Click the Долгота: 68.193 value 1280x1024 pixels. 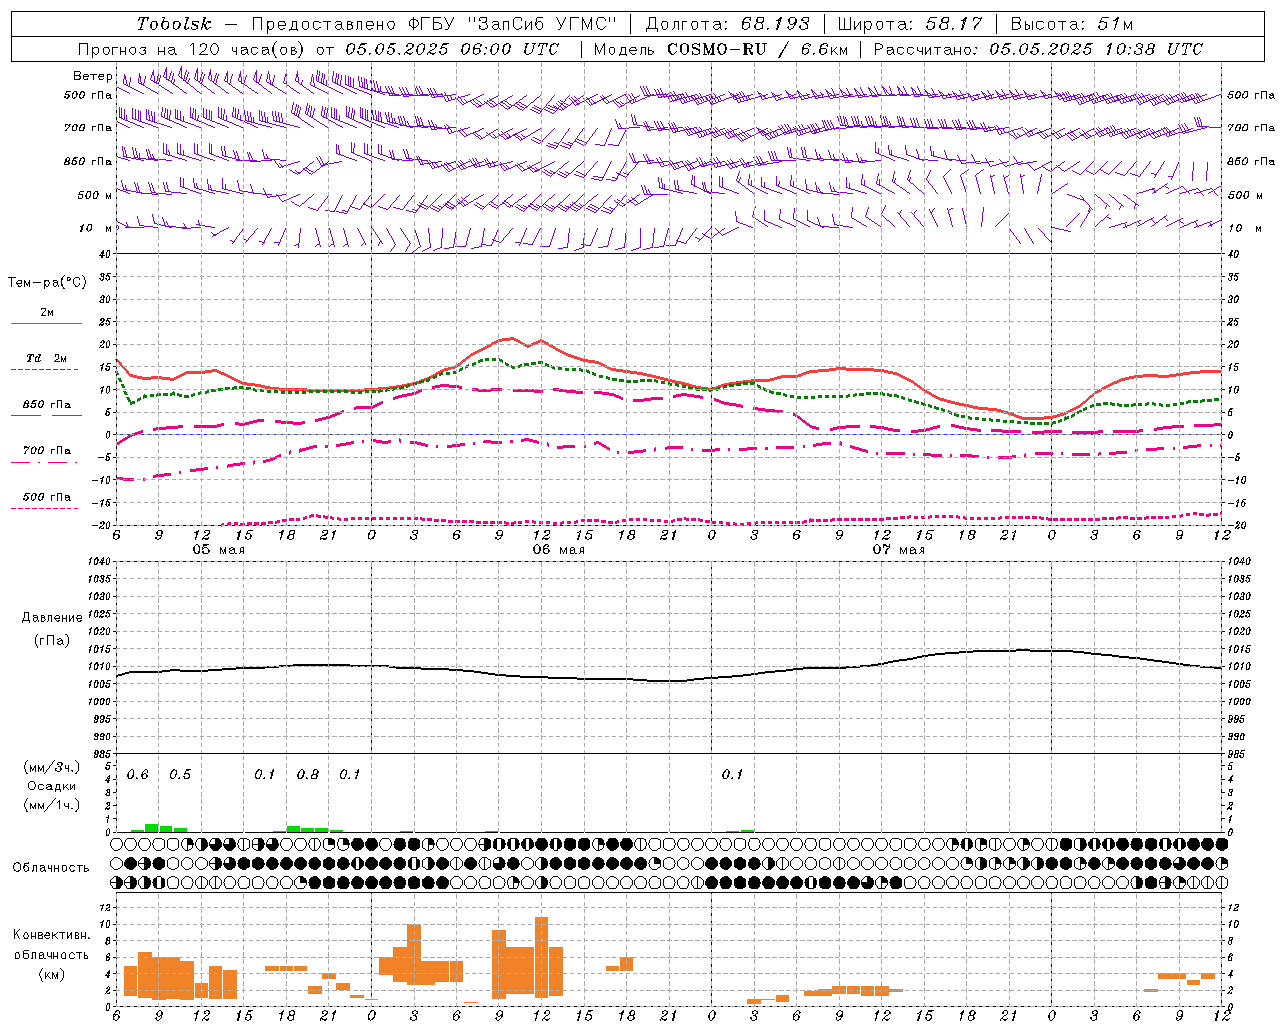[x=727, y=24]
